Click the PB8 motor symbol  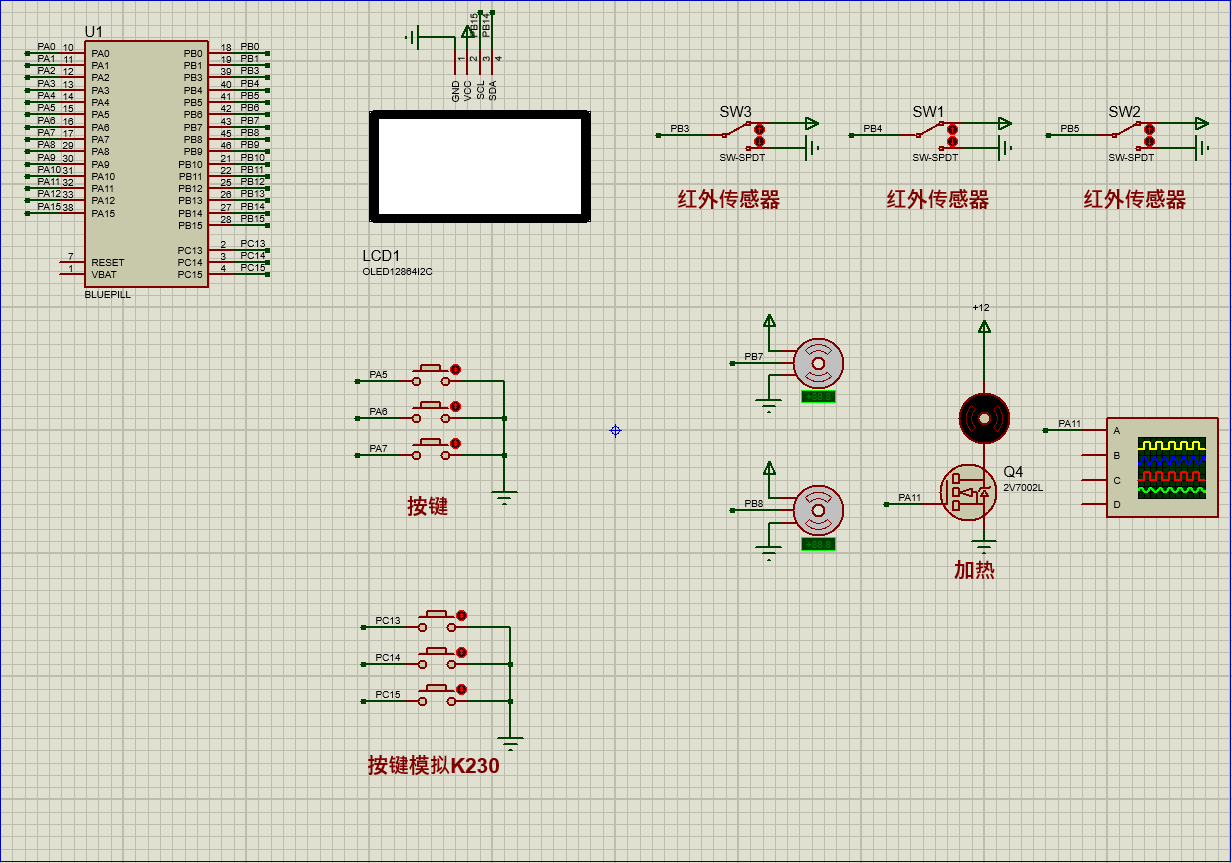818,511
